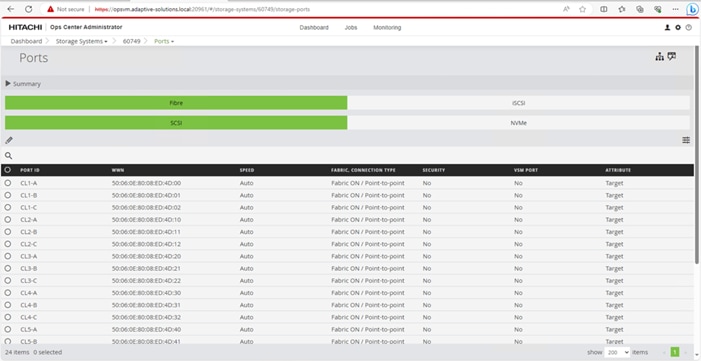Click the ports search input field
Viewport: 701px width, 361px height.
[353, 156]
